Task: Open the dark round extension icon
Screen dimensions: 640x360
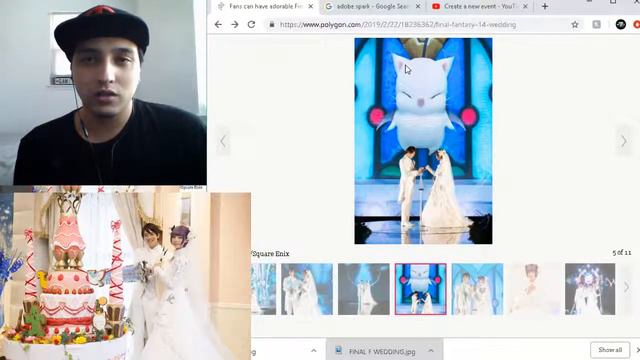Action: point(621,24)
